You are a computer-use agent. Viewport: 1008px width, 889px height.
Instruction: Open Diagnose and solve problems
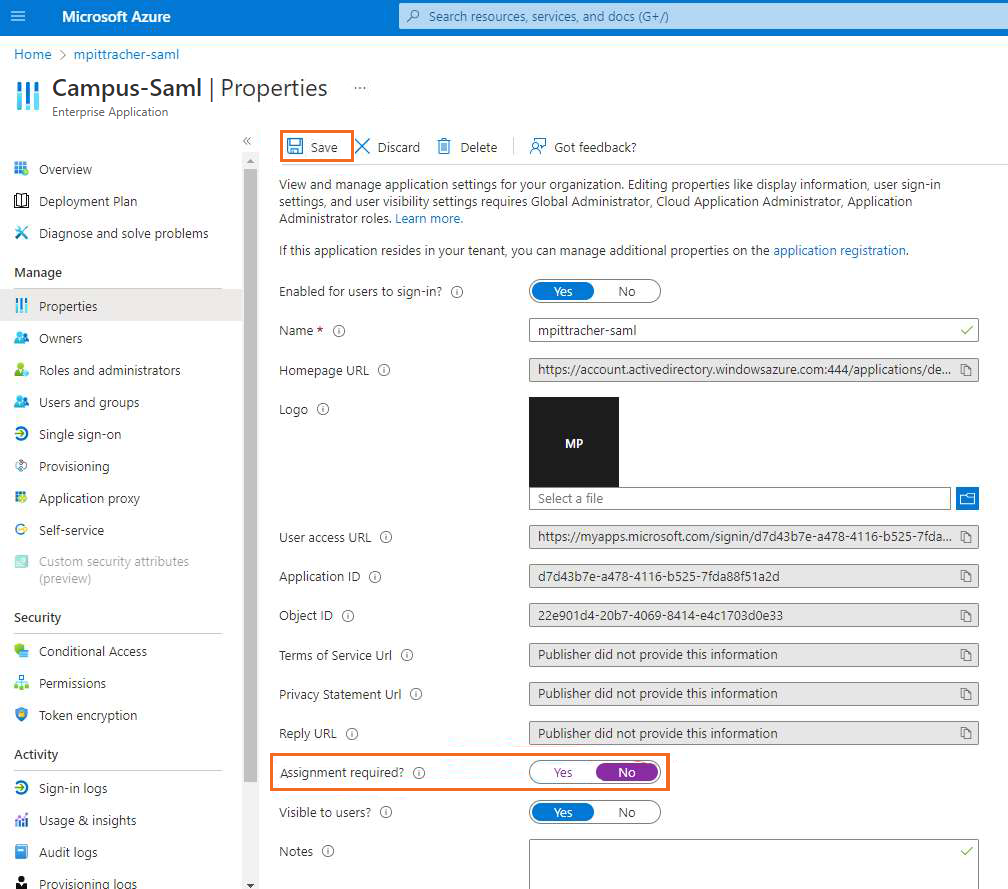(111, 233)
